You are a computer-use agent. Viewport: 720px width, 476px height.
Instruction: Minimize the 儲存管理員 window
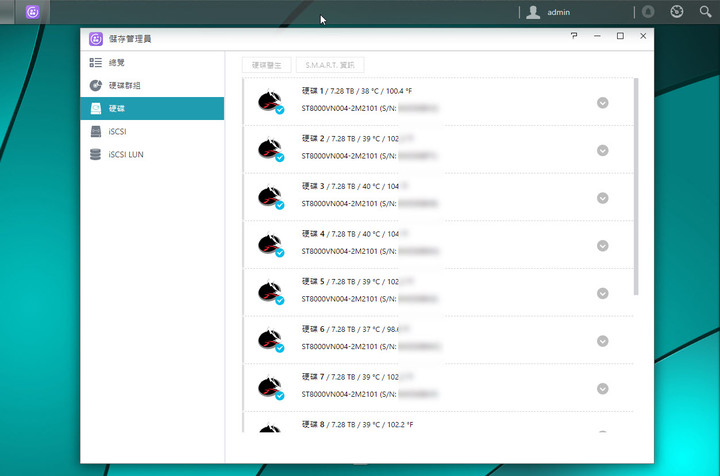[597, 36]
